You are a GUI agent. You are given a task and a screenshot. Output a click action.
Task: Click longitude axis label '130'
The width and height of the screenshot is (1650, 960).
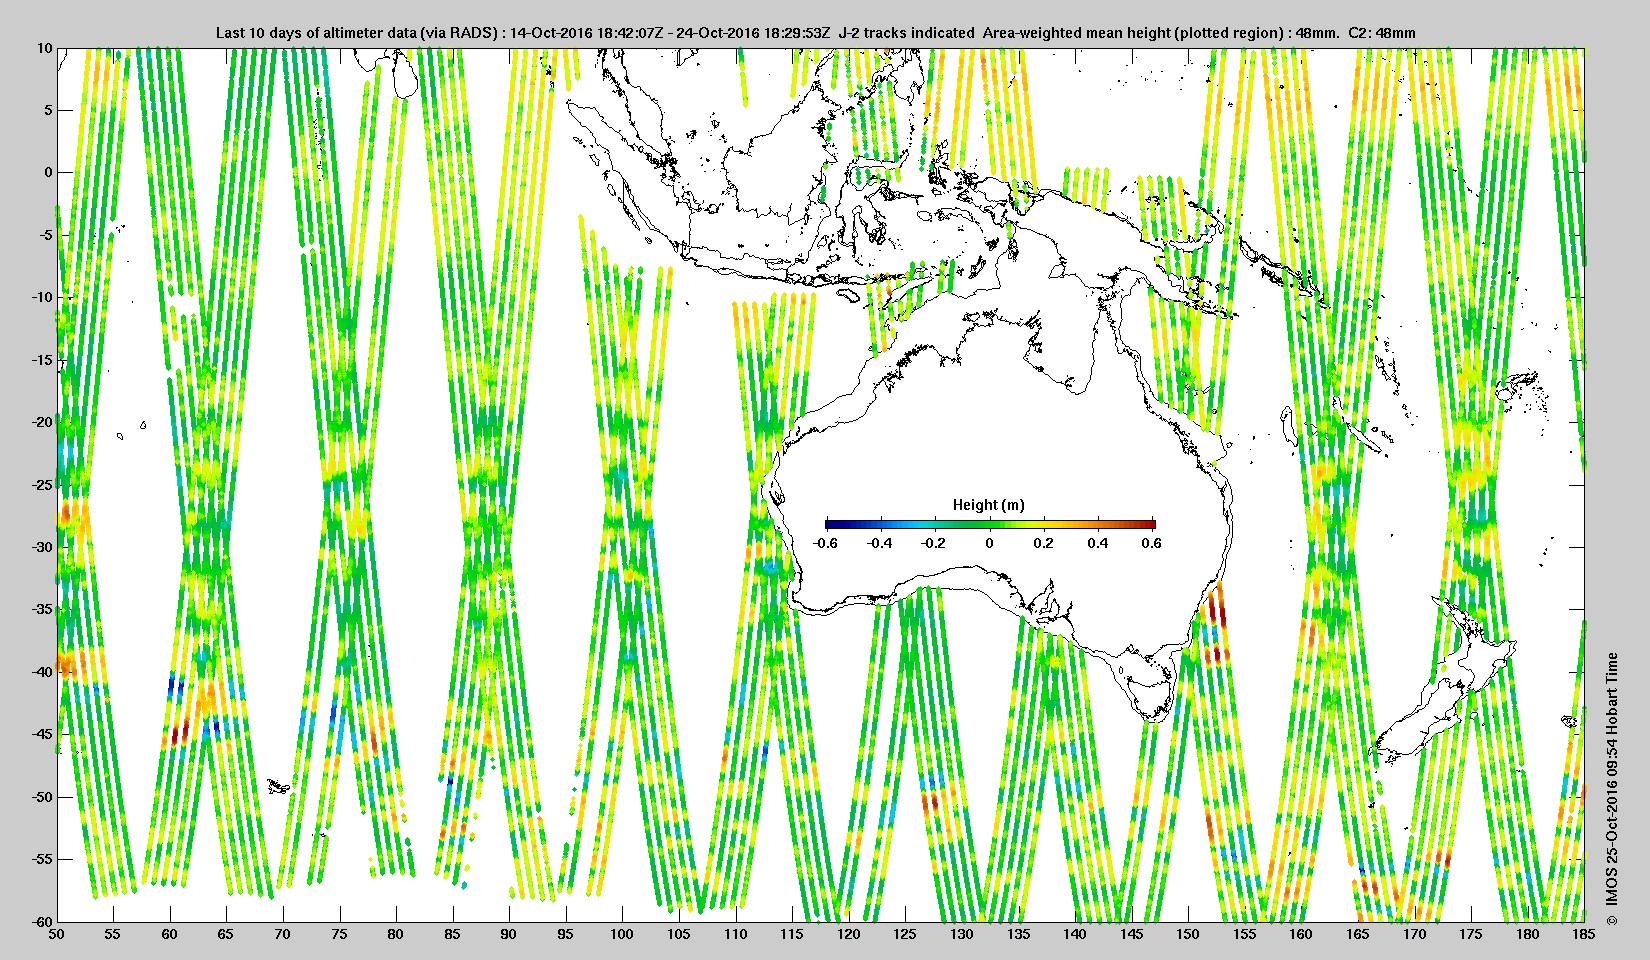pyautogui.click(x=961, y=934)
